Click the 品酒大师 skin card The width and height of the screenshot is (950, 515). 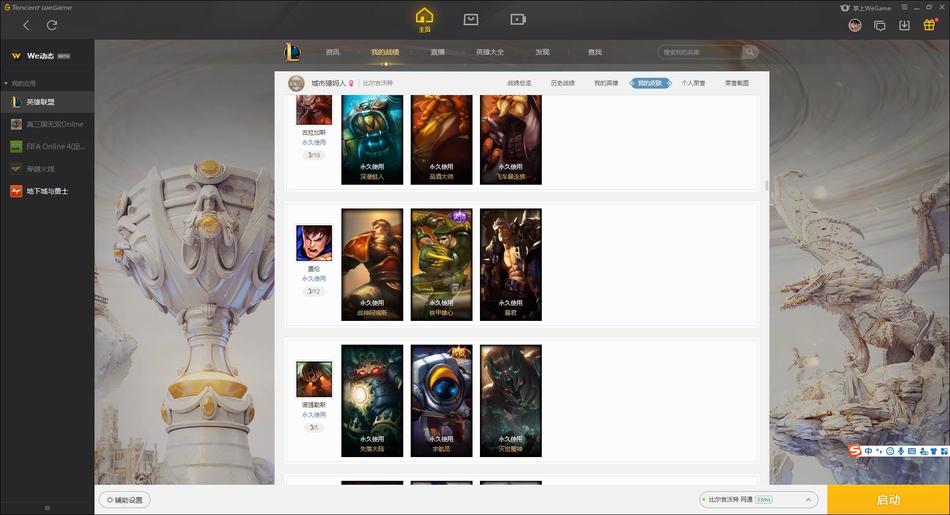point(441,139)
